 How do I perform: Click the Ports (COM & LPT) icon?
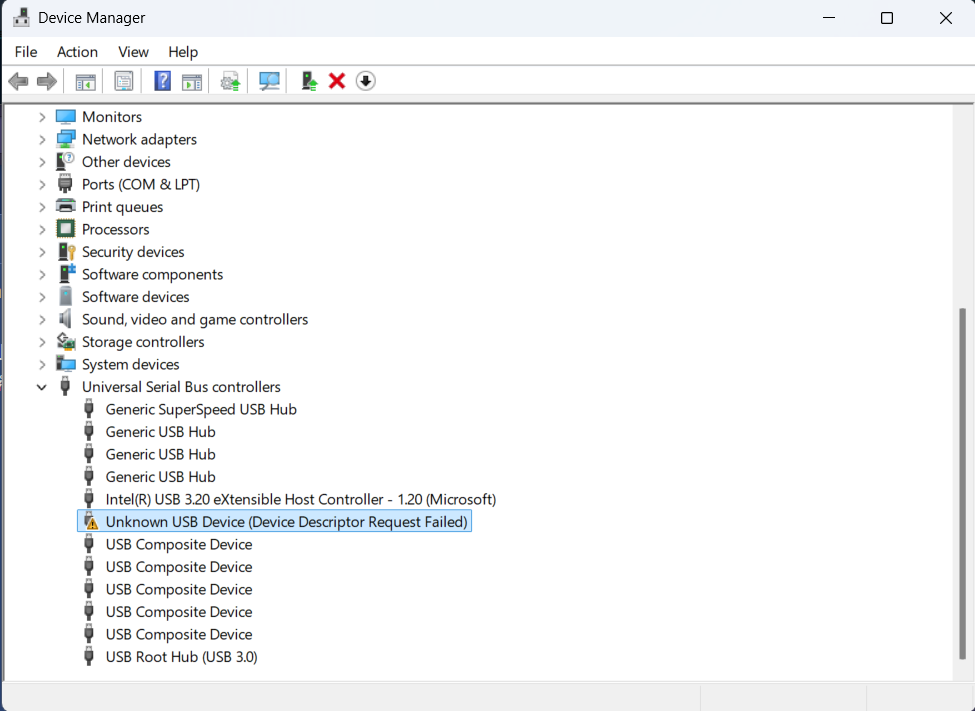(x=65, y=184)
